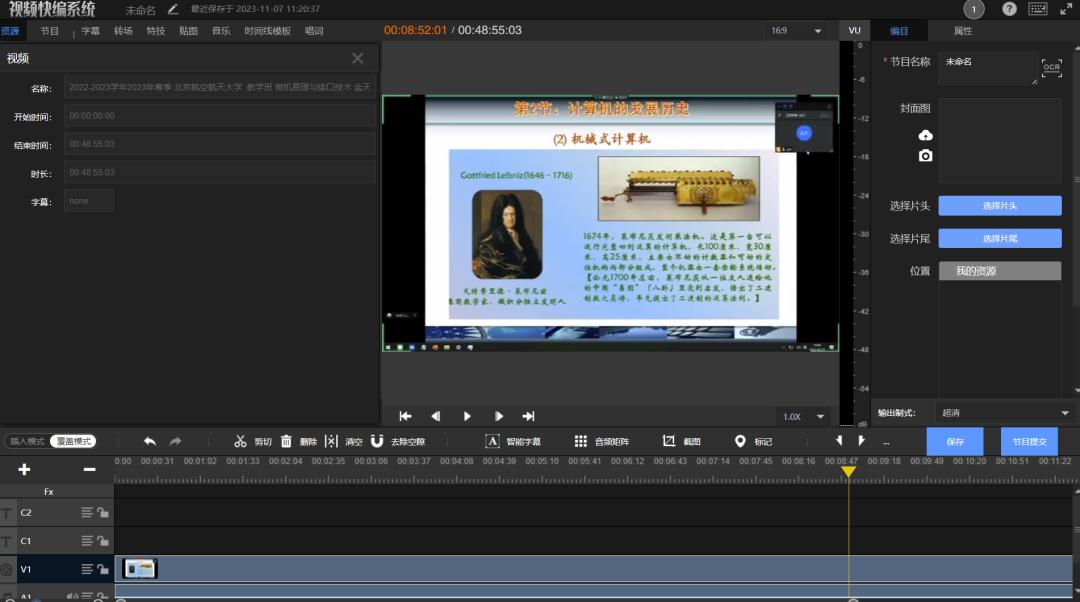This screenshot has width=1080, height=602.
Task: Play the video preview
Action: [x=467, y=416]
